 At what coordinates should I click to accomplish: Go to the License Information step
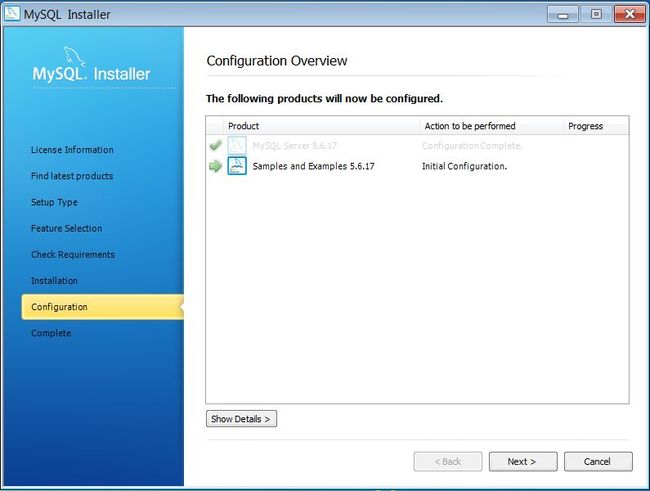pos(72,150)
